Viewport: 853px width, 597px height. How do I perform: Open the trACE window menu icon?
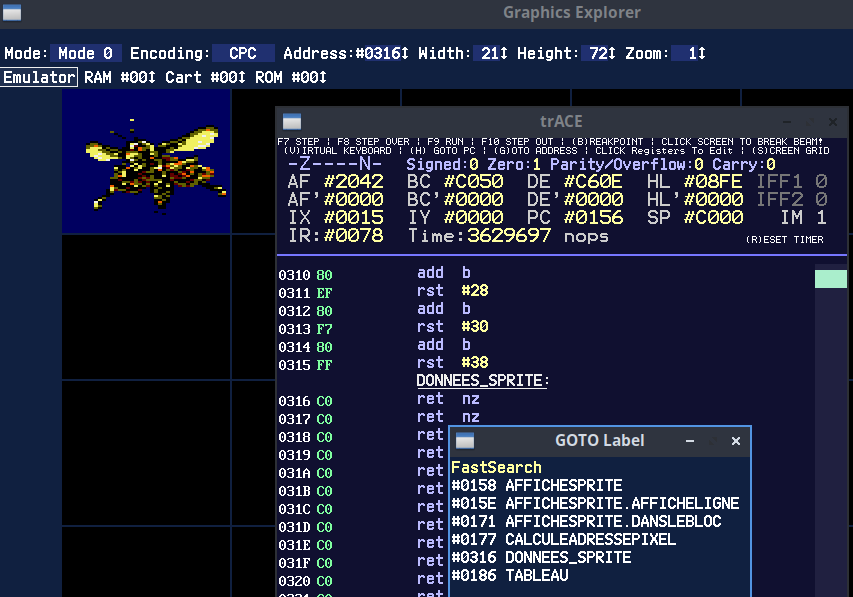point(292,121)
